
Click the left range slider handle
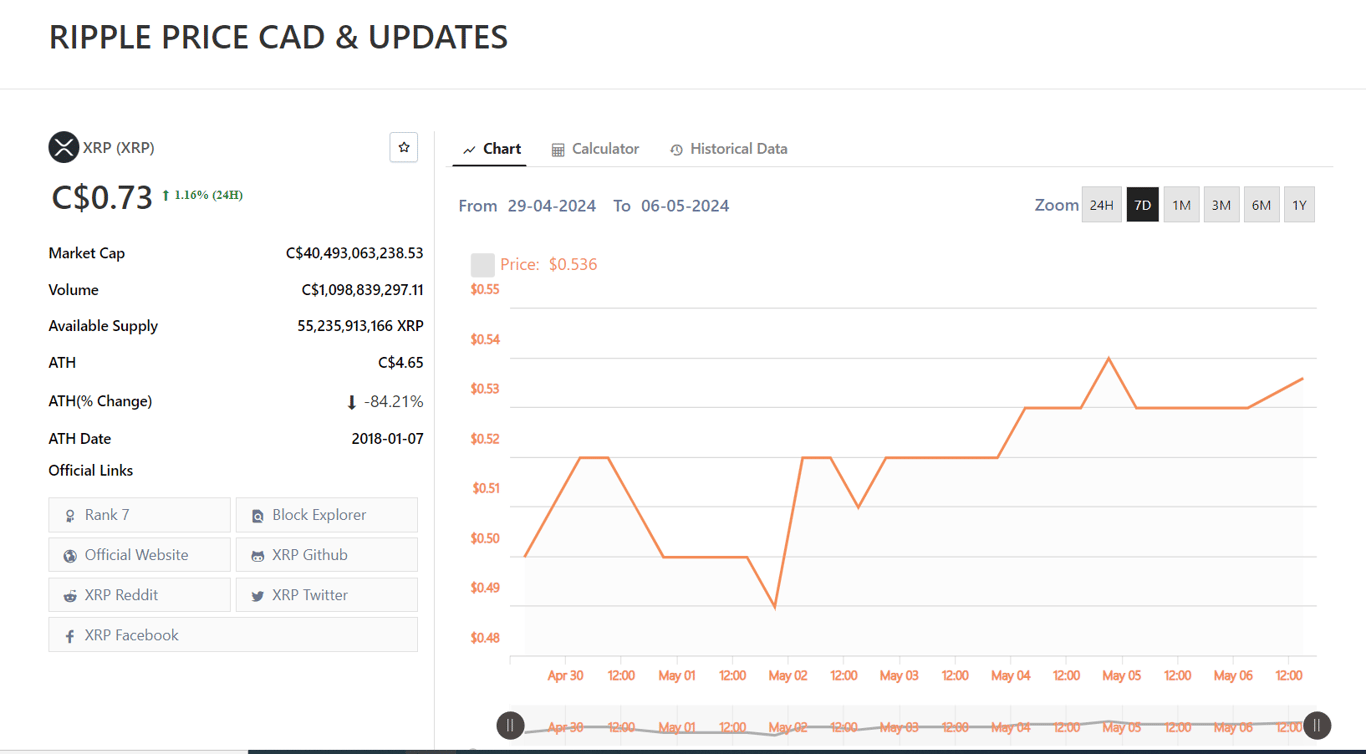[x=510, y=725]
